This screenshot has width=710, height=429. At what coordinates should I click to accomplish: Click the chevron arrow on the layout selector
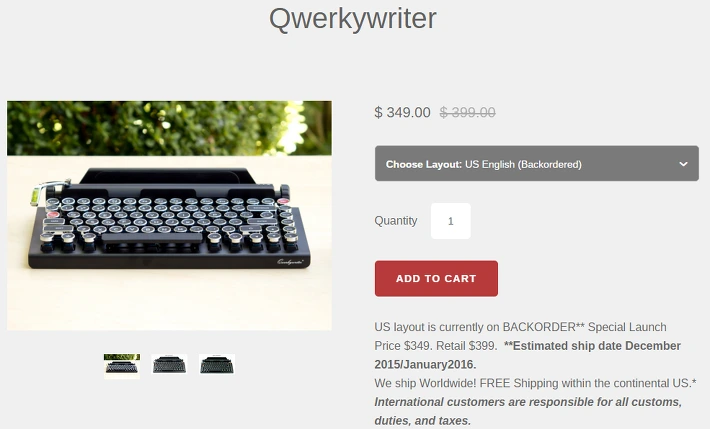683,164
